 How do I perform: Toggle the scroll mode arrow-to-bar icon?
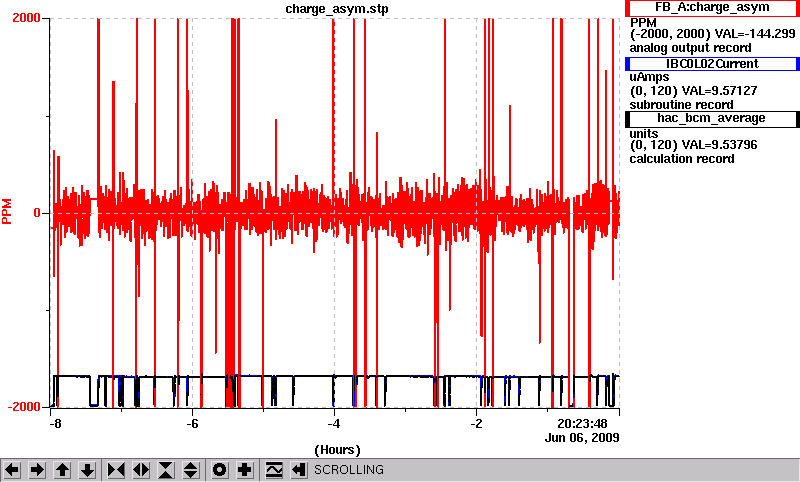299,470
